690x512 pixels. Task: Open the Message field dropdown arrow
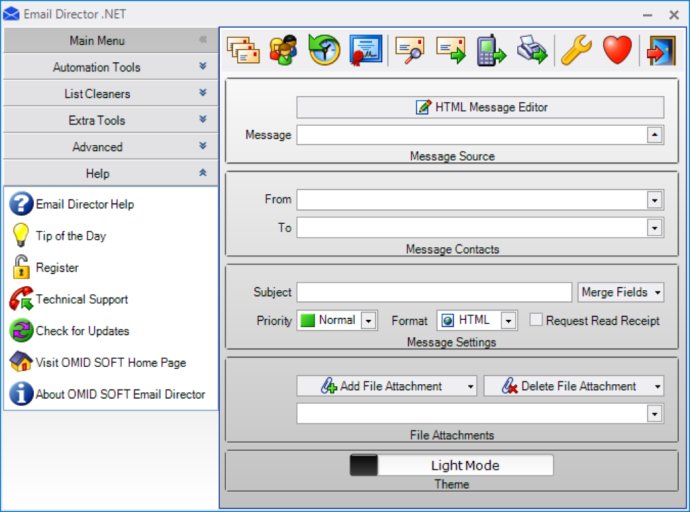click(x=654, y=135)
